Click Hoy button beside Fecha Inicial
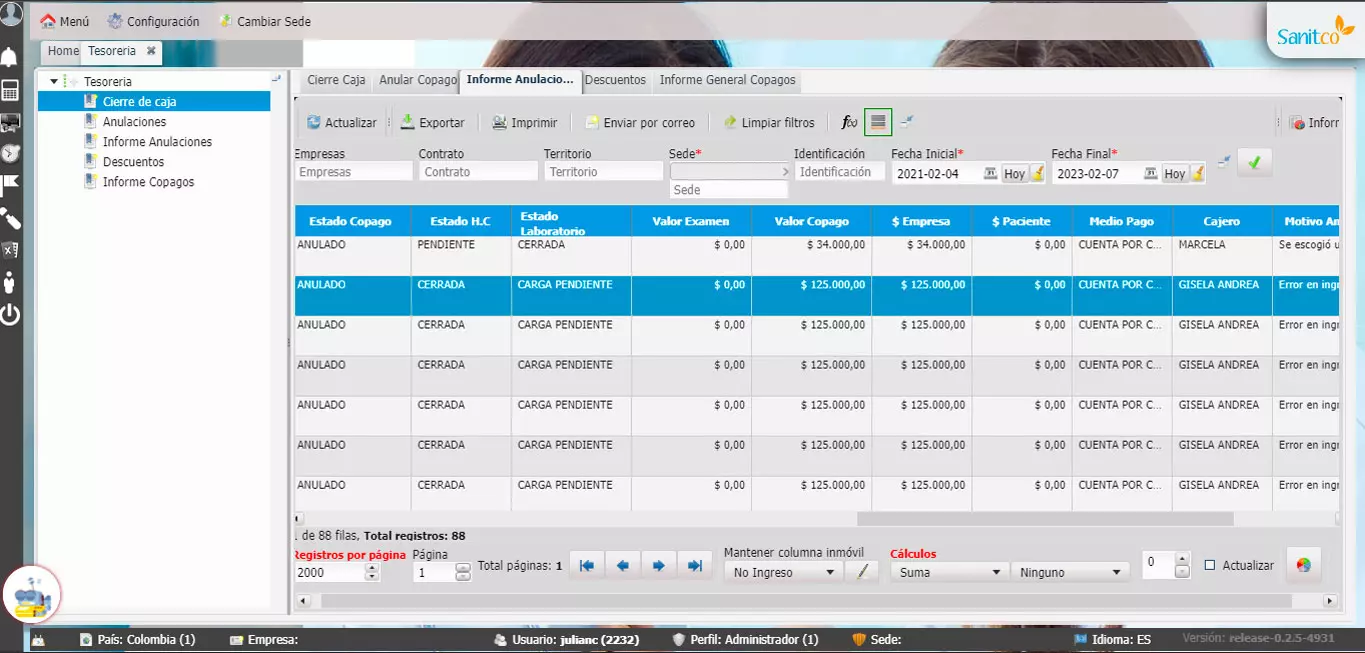This screenshot has height=653, width=1365. (1014, 174)
